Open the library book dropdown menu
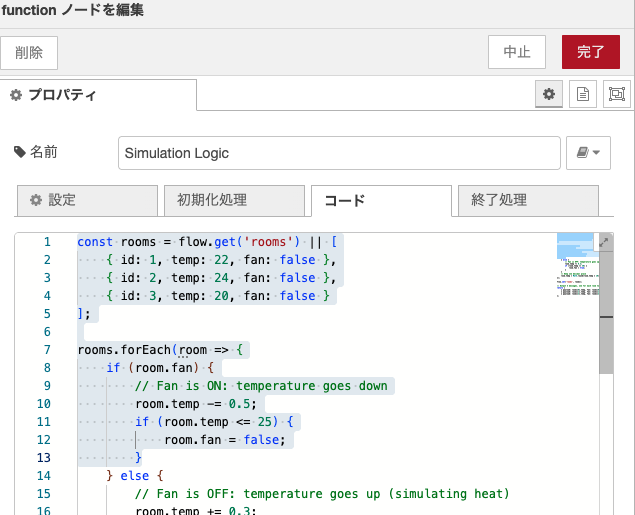The image size is (635, 515). (588, 153)
